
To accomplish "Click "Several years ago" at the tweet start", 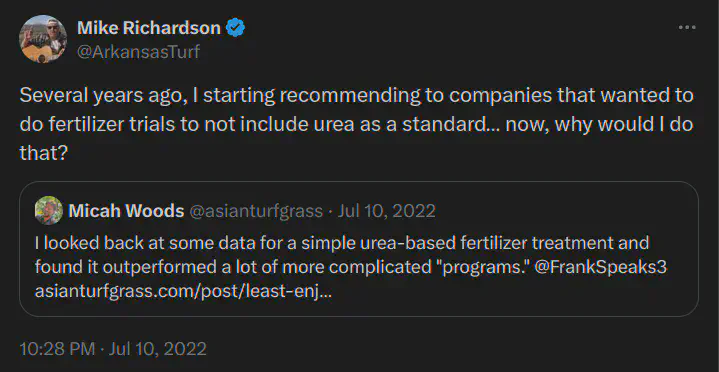I will [102, 96].
